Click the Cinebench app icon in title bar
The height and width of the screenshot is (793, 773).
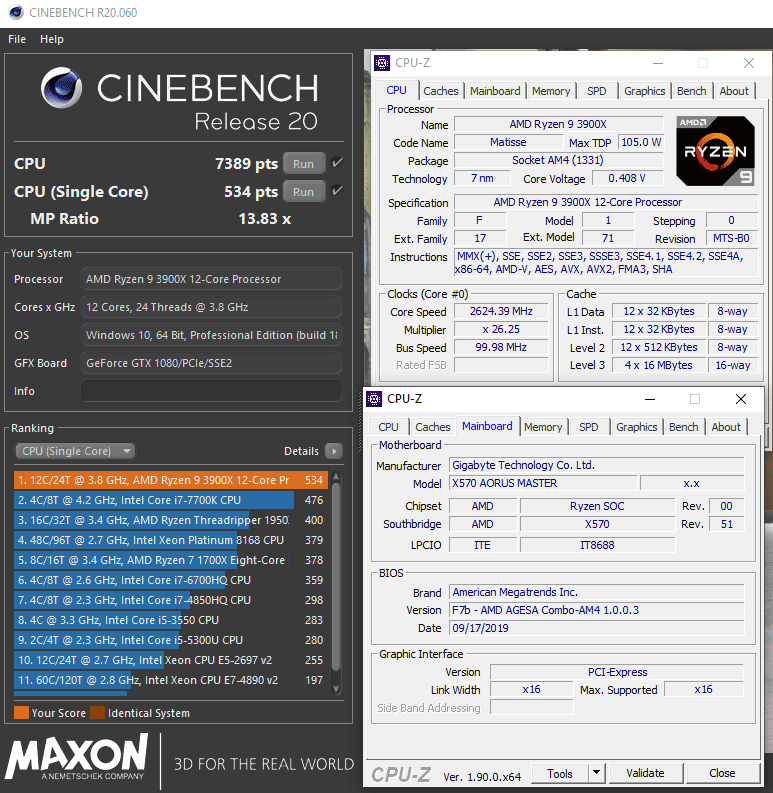pos(16,12)
